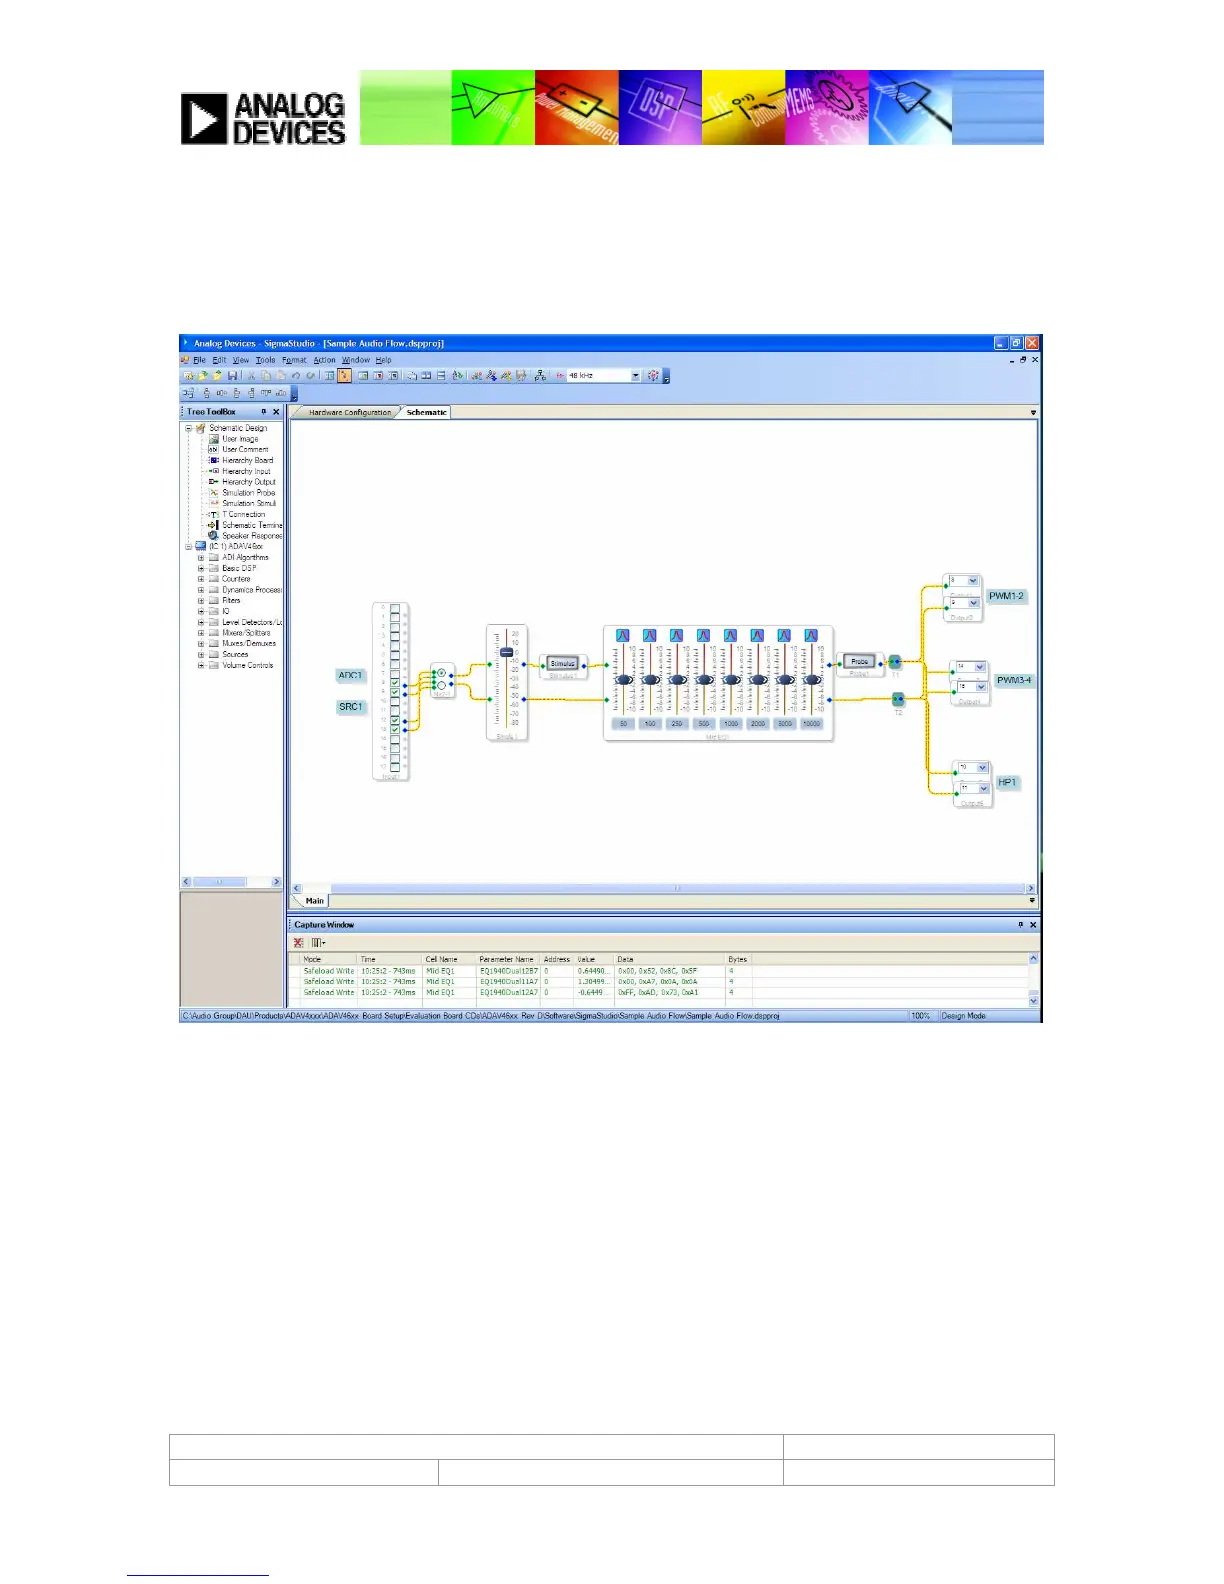Viewport: 1224px width, 1584px height.
Task: Click the 2000 Hz band label button
Action: tap(758, 723)
